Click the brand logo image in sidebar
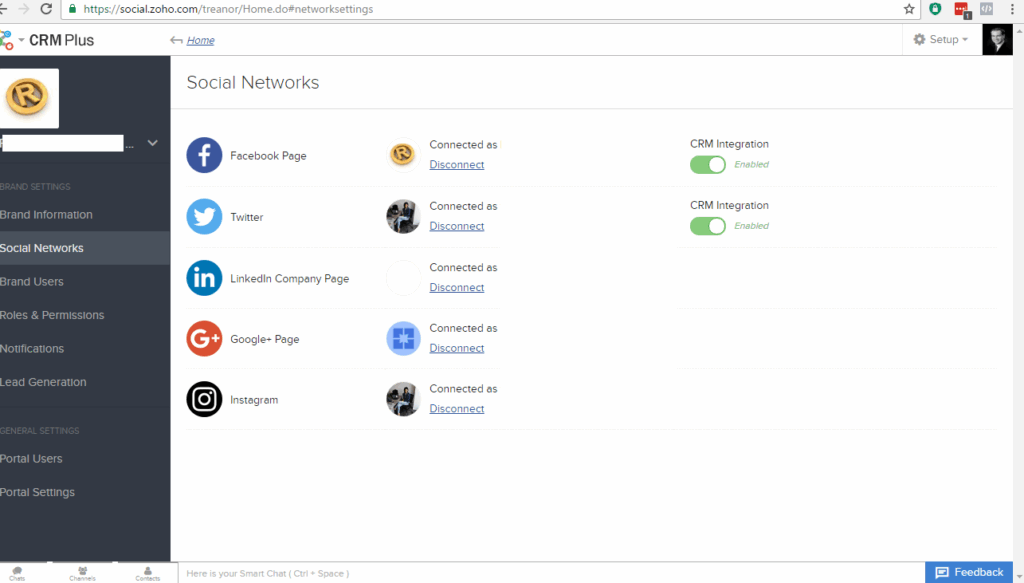 point(29,98)
